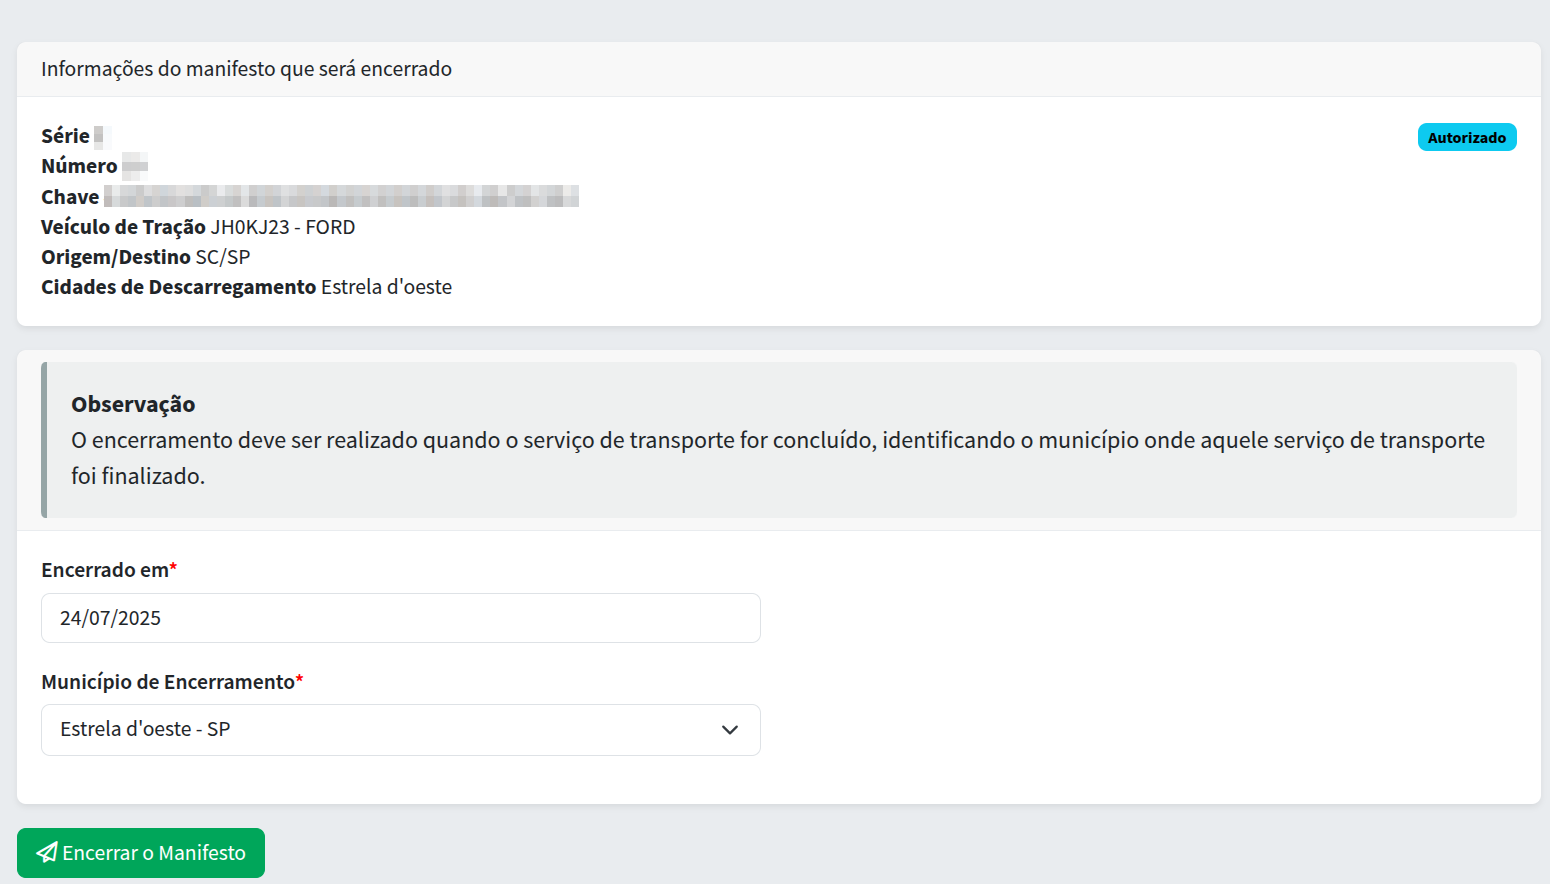
Task: Click the Origem/Destino label
Action: click(x=116, y=257)
